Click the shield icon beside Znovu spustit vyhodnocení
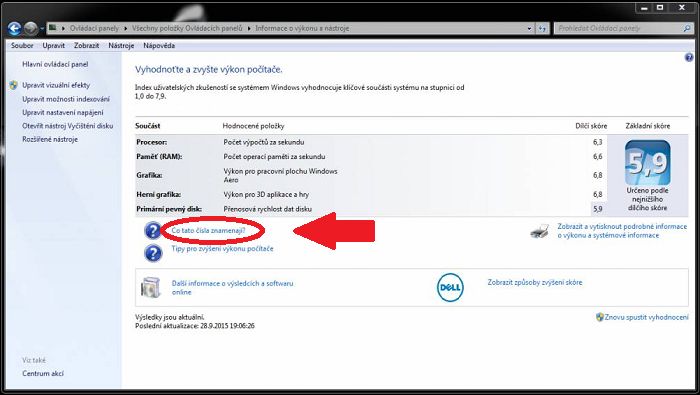 pos(600,317)
